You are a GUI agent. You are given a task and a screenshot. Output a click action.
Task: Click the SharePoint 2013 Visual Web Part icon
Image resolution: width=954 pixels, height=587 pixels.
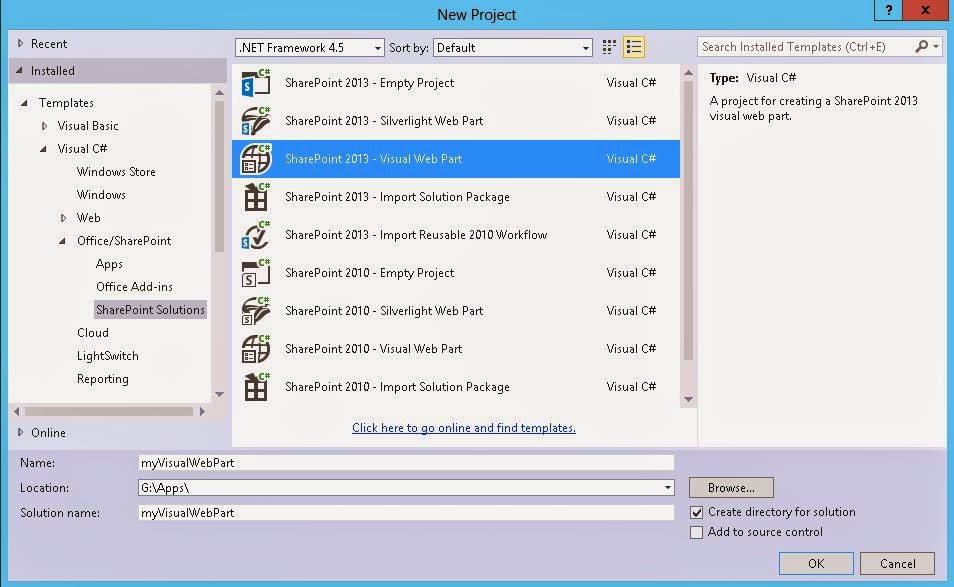point(256,159)
